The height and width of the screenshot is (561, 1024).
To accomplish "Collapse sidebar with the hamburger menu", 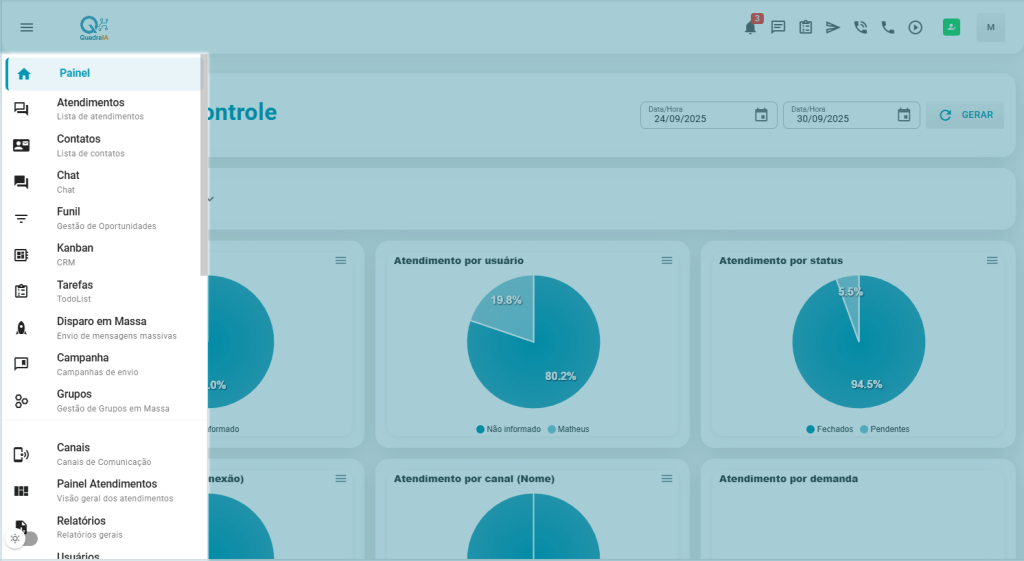I will (x=27, y=27).
